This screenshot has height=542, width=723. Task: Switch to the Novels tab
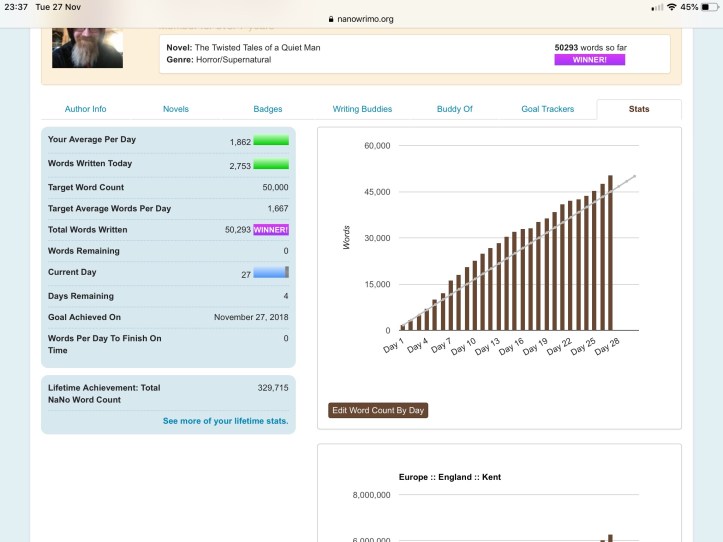pyautogui.click(x=175, y=109)
